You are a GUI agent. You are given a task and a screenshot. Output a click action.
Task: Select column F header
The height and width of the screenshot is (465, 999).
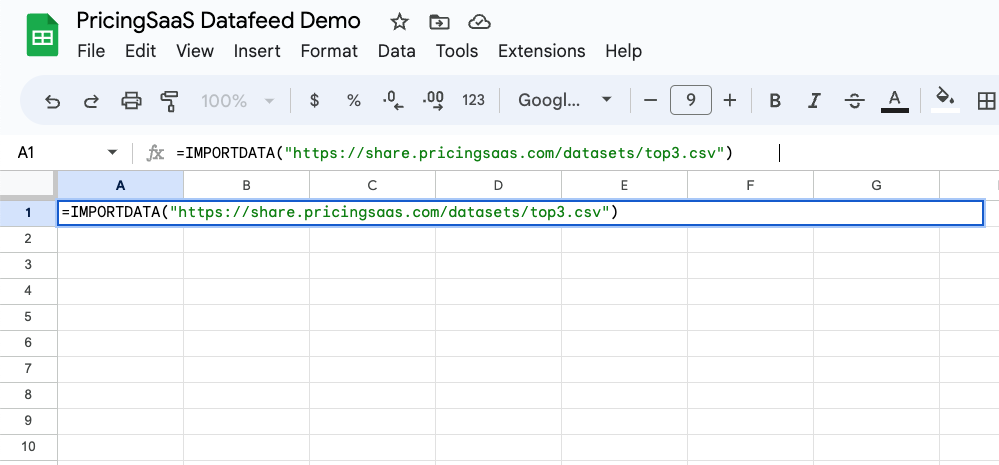tap(751, 185)
